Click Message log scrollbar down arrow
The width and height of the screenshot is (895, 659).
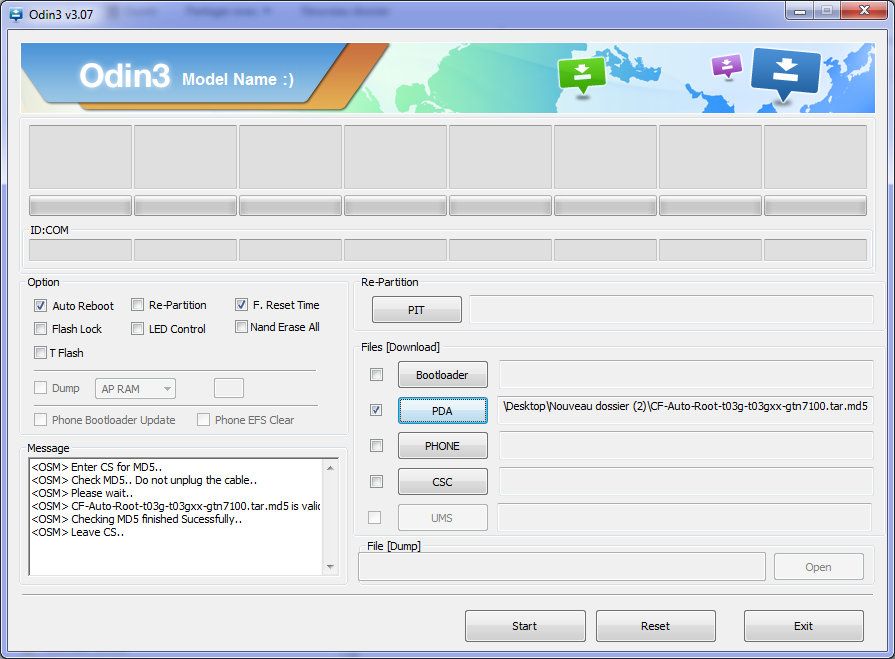(330, 567)
